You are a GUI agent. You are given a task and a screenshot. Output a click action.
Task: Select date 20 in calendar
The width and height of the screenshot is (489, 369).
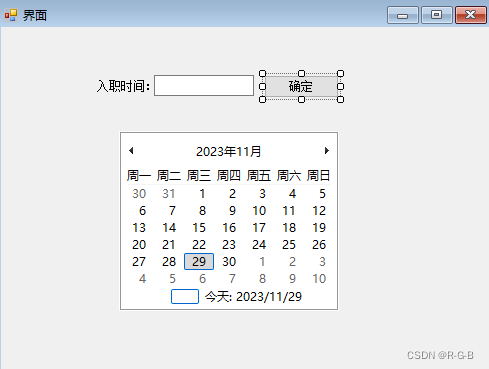(x=139, y=245)
